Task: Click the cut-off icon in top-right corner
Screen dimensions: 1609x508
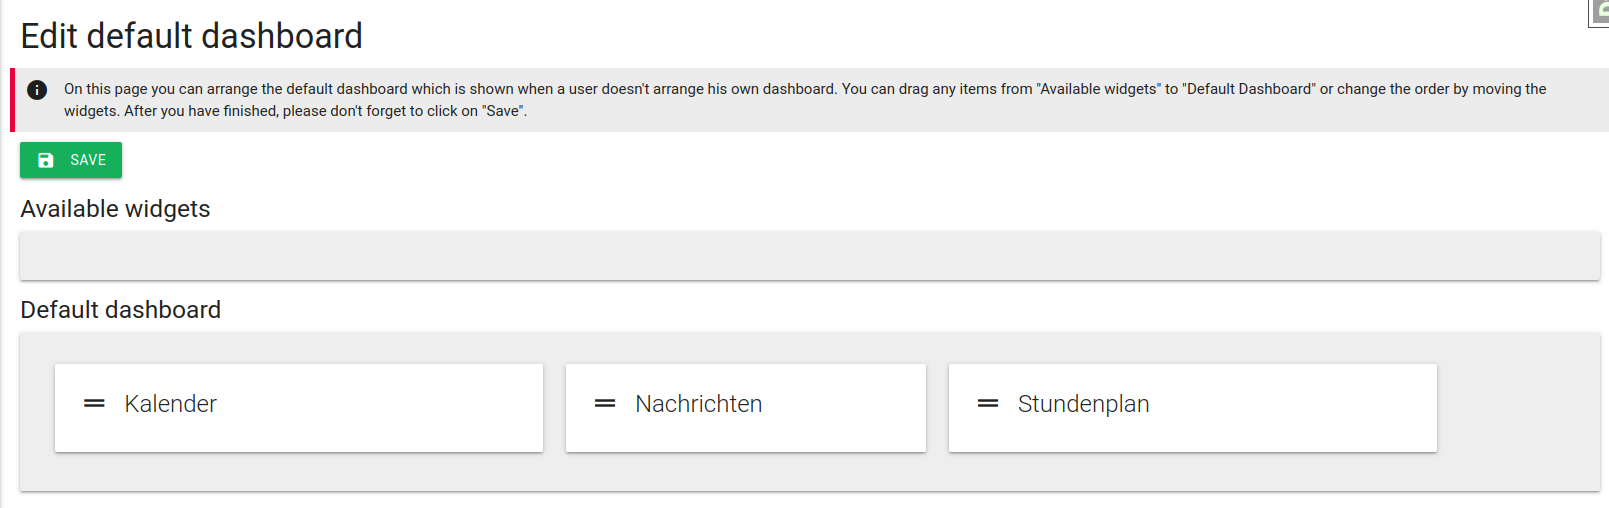Action: (1599, 13)
